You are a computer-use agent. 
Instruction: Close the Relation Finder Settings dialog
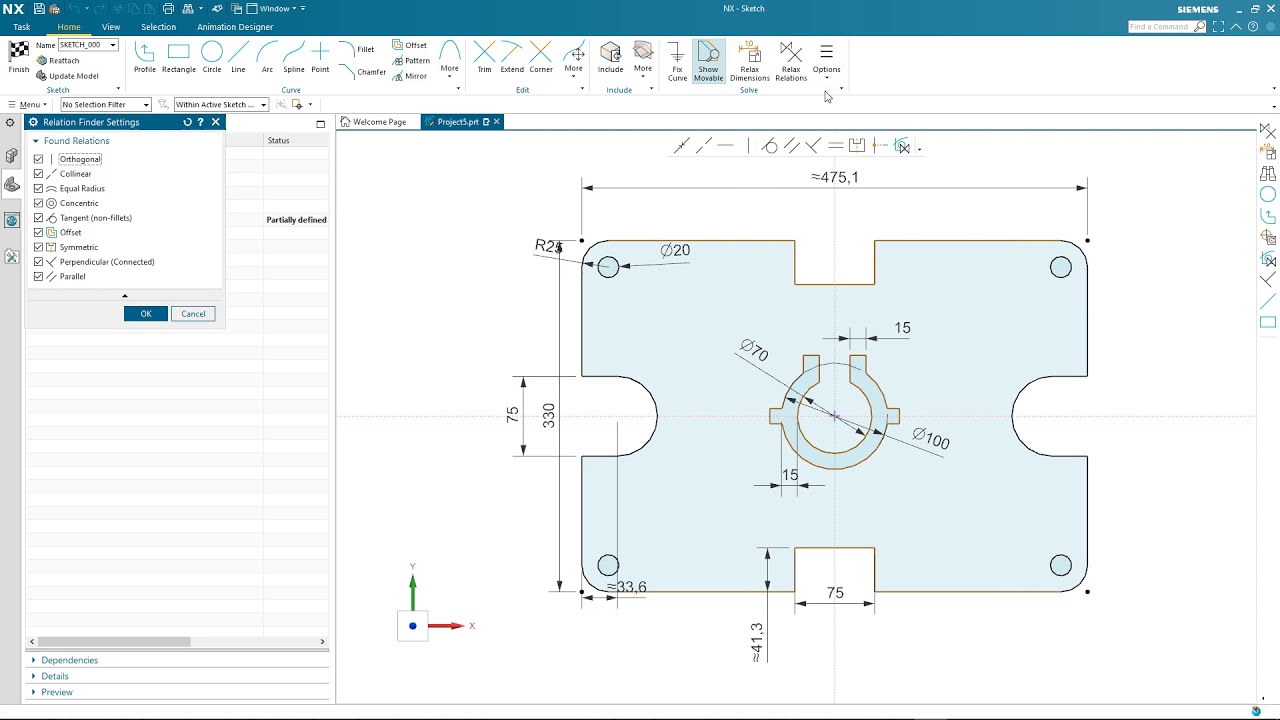pyautogui.click(x=215, y=122)
